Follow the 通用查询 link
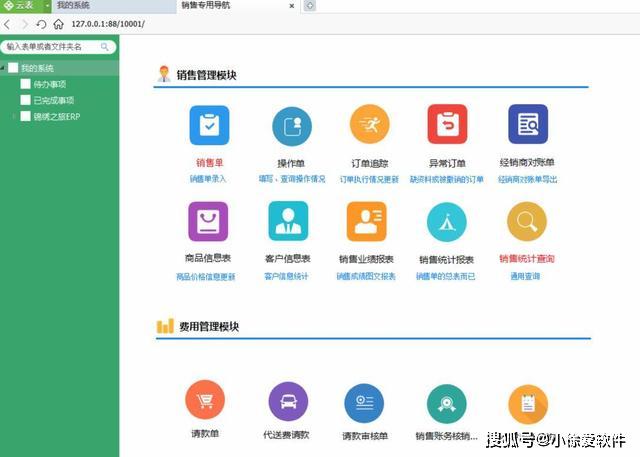640x457 pixels. point(525,276)
